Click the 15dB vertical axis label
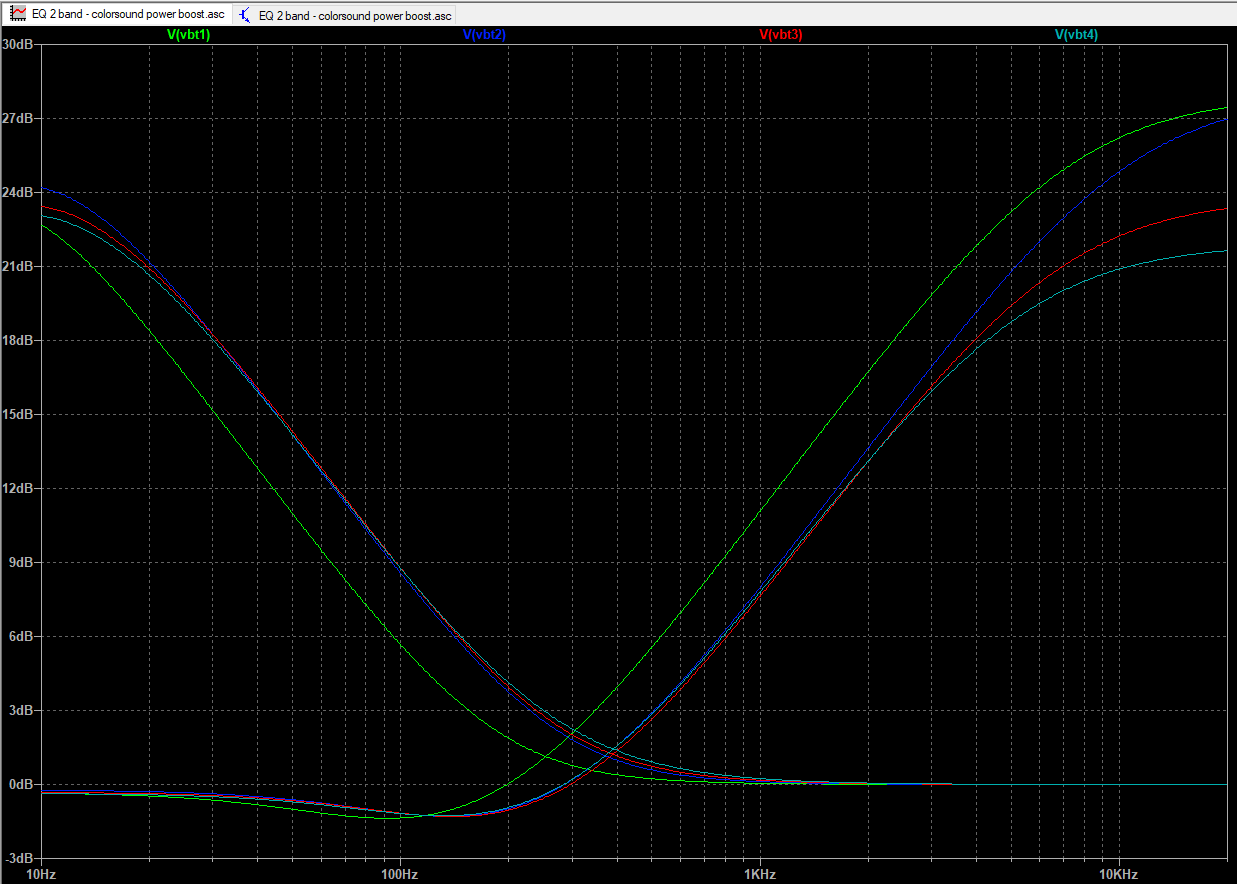The height and width of the screenshot is (884, 1237). pyautogui.click(x=19, y=415)
